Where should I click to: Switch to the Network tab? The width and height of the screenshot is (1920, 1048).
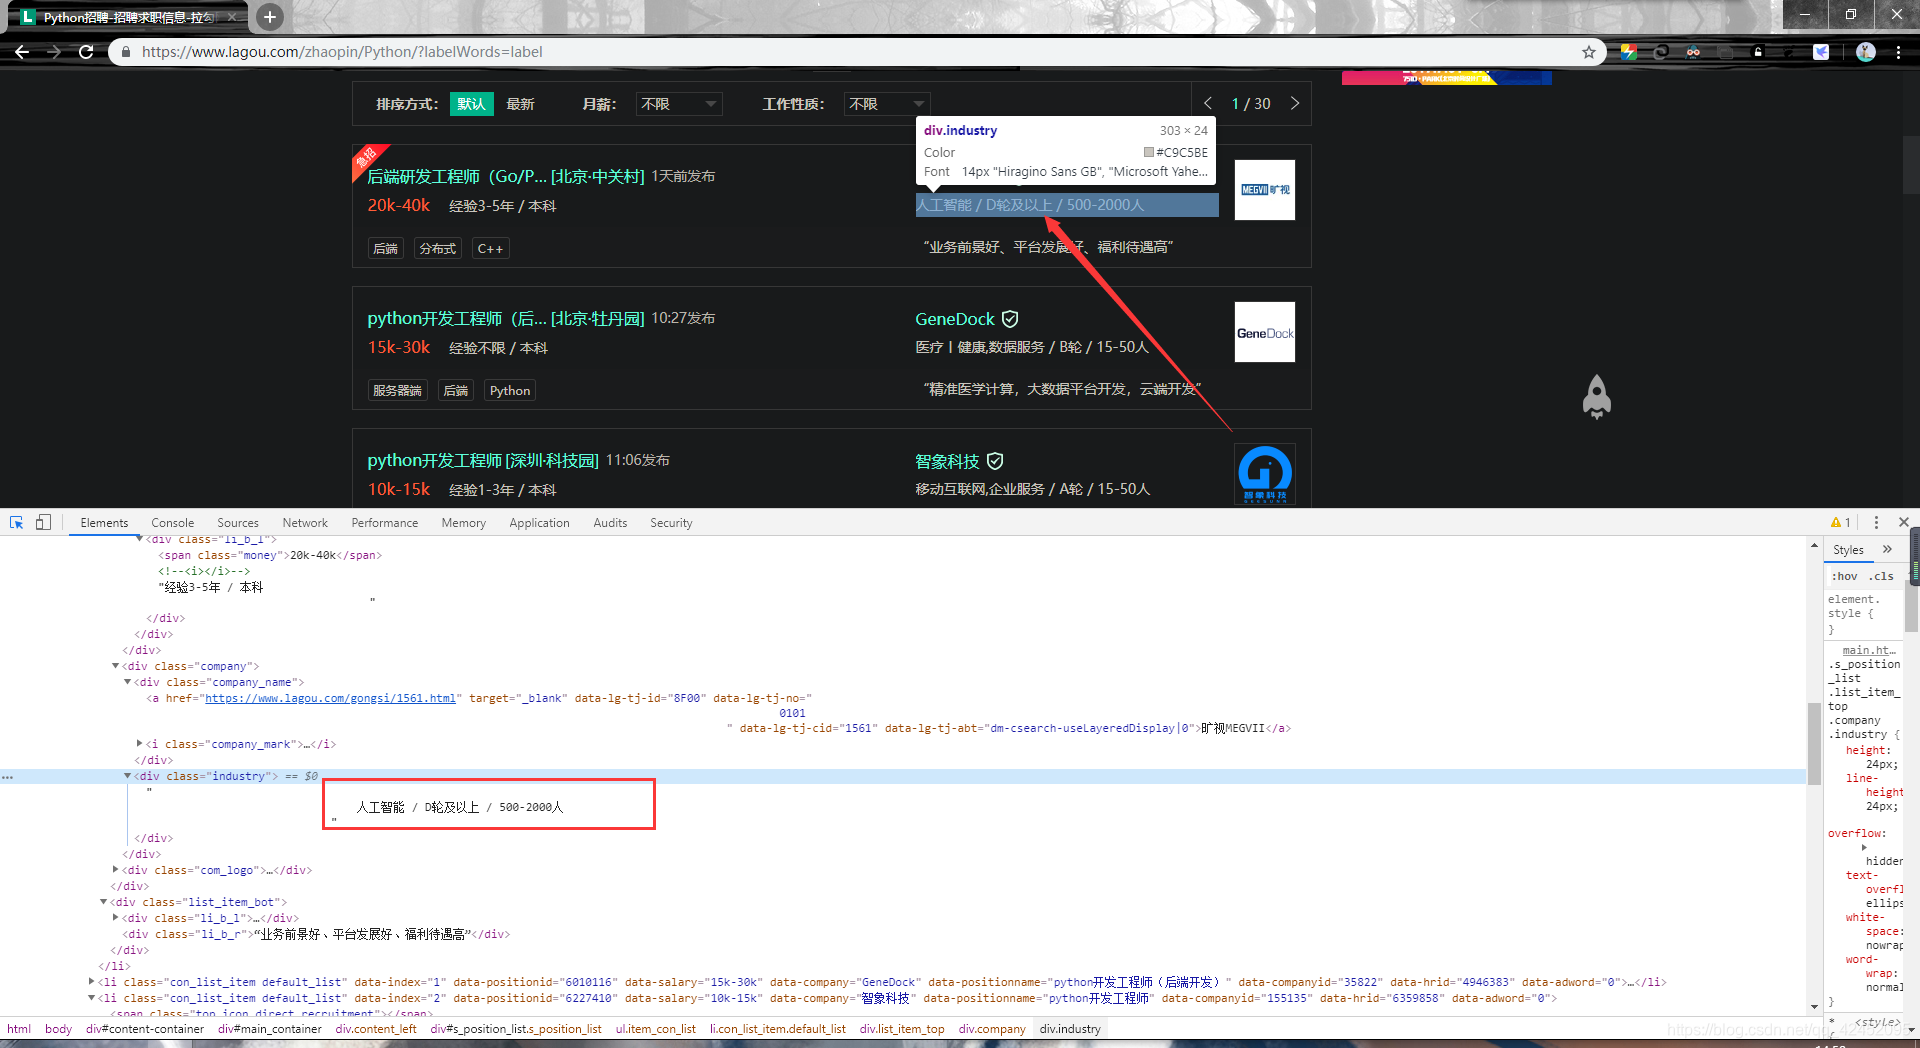(305, 523)
